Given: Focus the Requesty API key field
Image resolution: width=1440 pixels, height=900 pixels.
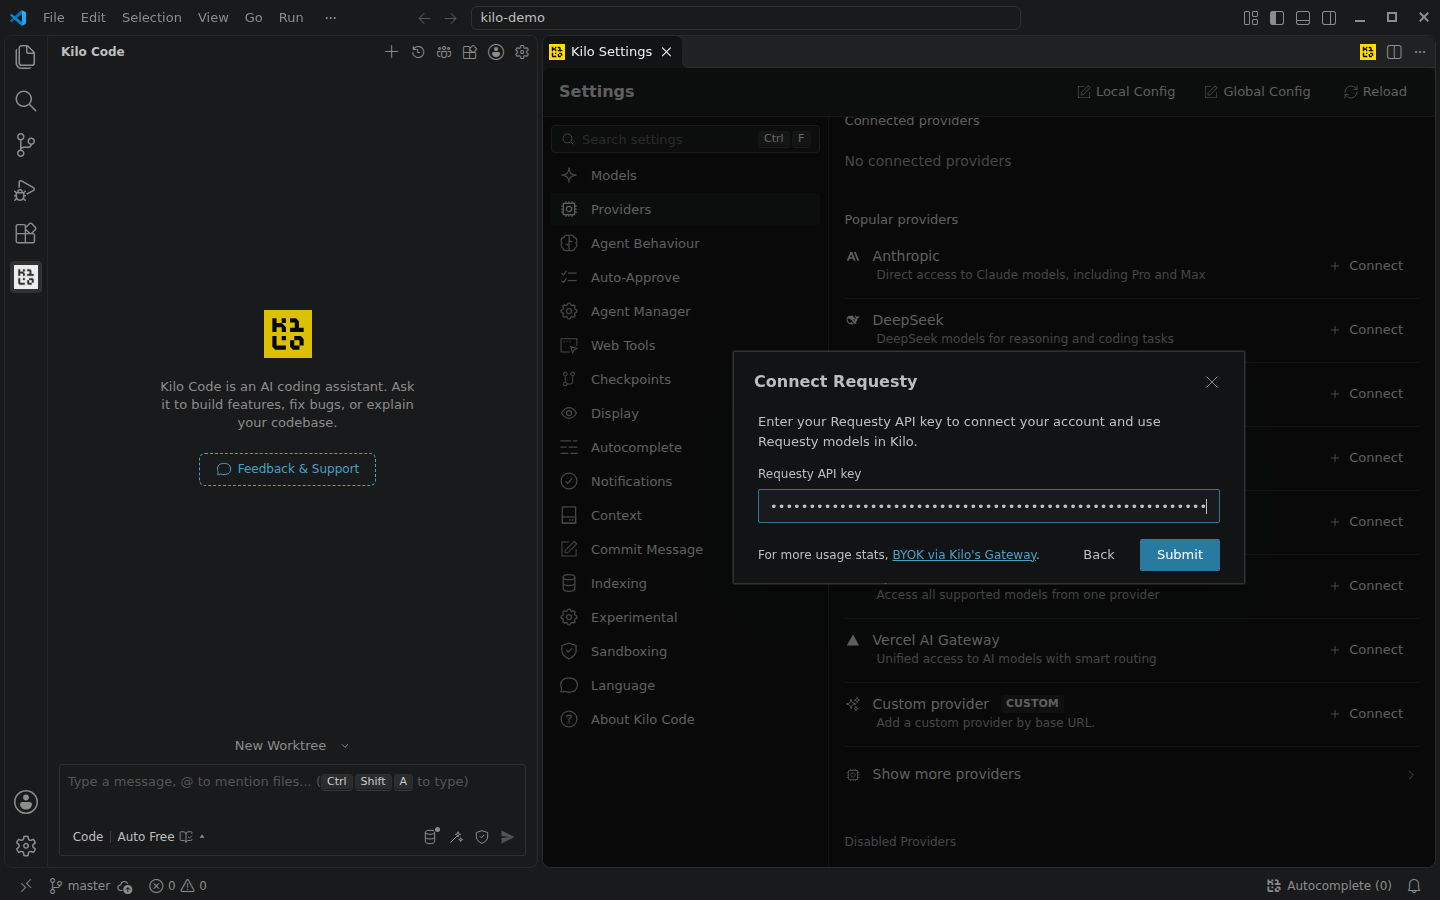Looking at the screenshot, I should pos(989,506).
